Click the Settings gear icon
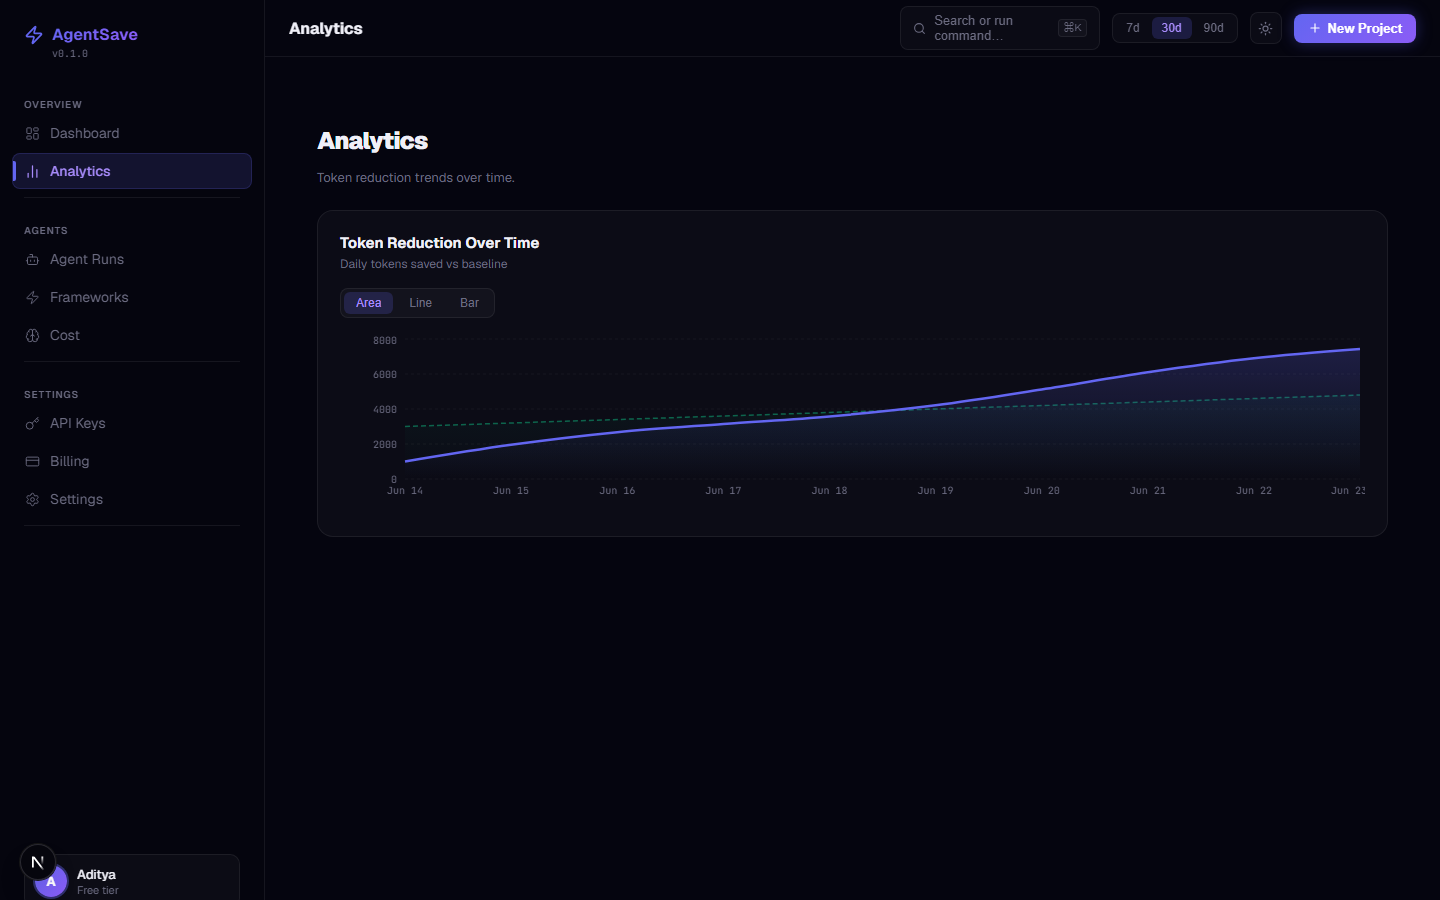This screenshot has height=900, width=1440. (x=32, y=499)
